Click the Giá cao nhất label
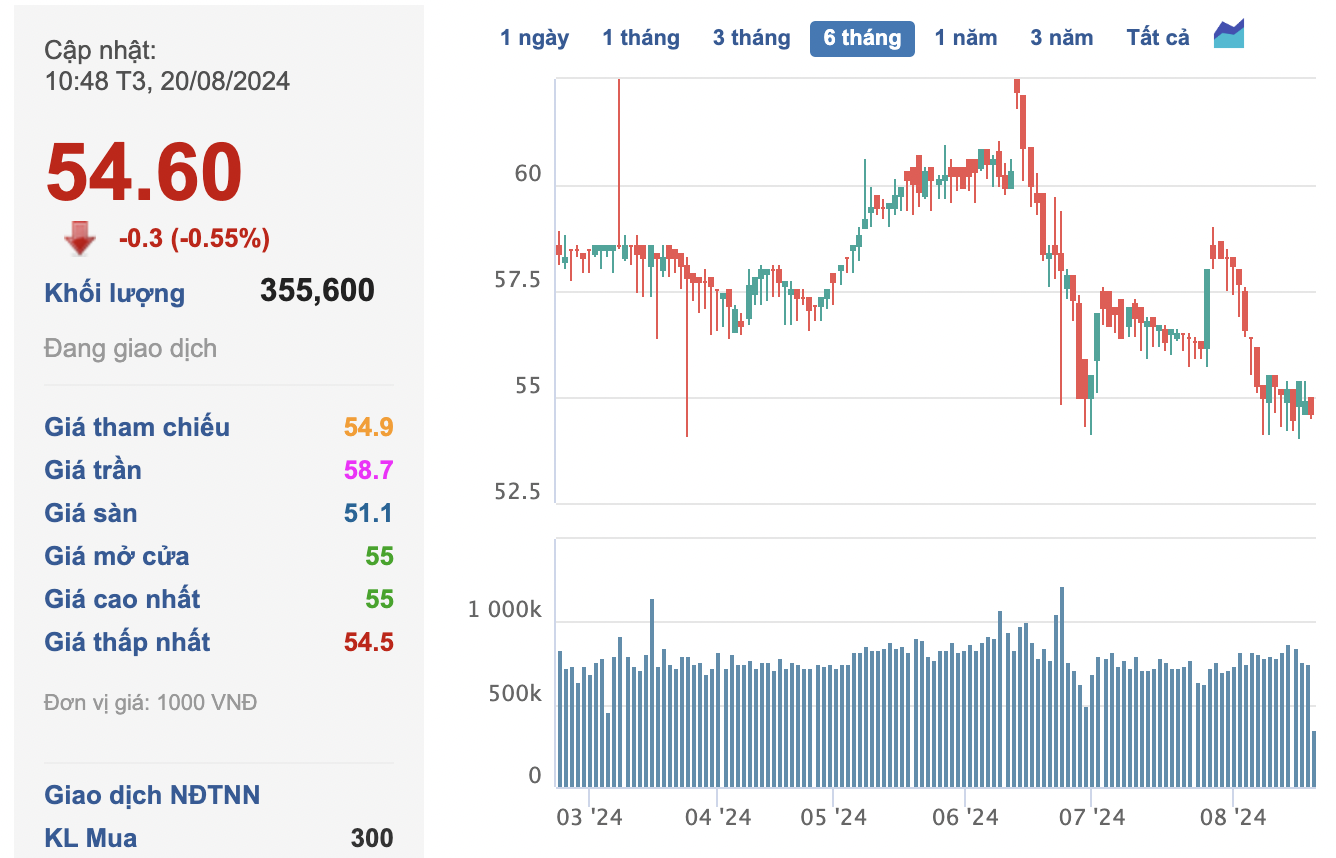Screen dimensions: 1336x858 click(122, 599)
